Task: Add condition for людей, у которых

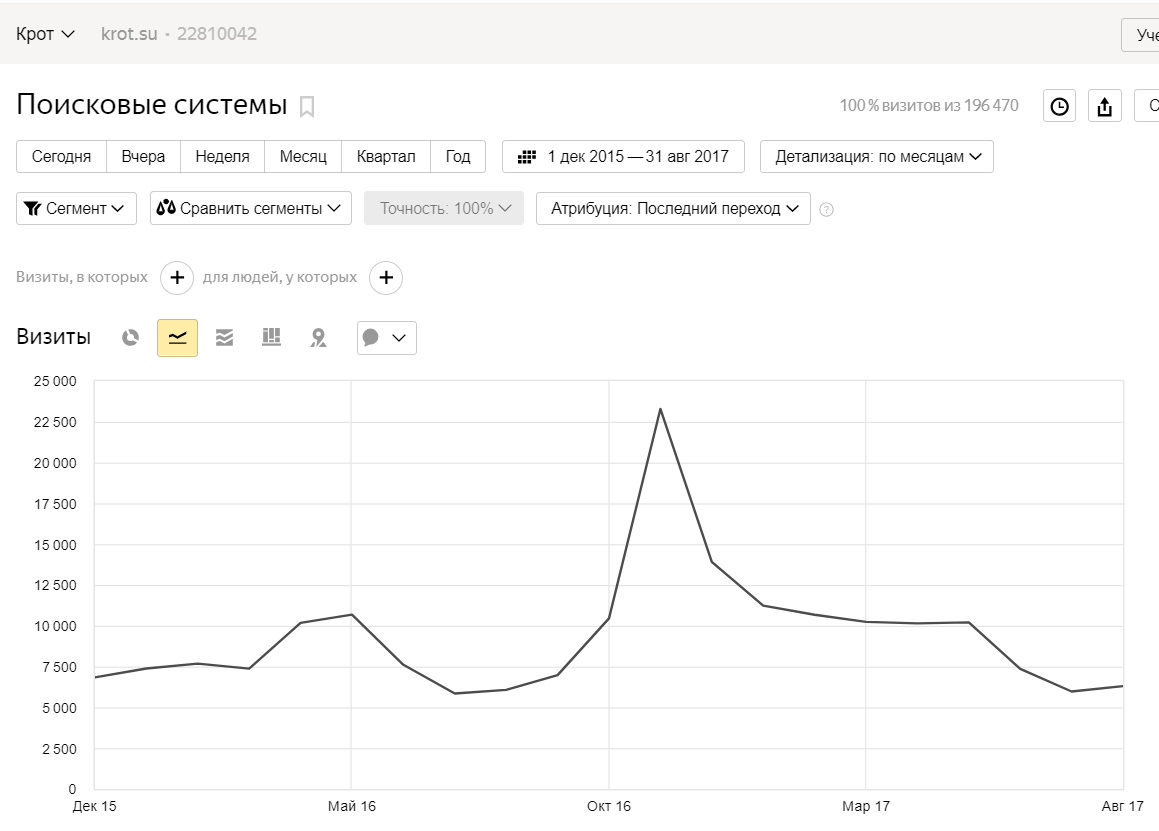Action: [386, 278]
